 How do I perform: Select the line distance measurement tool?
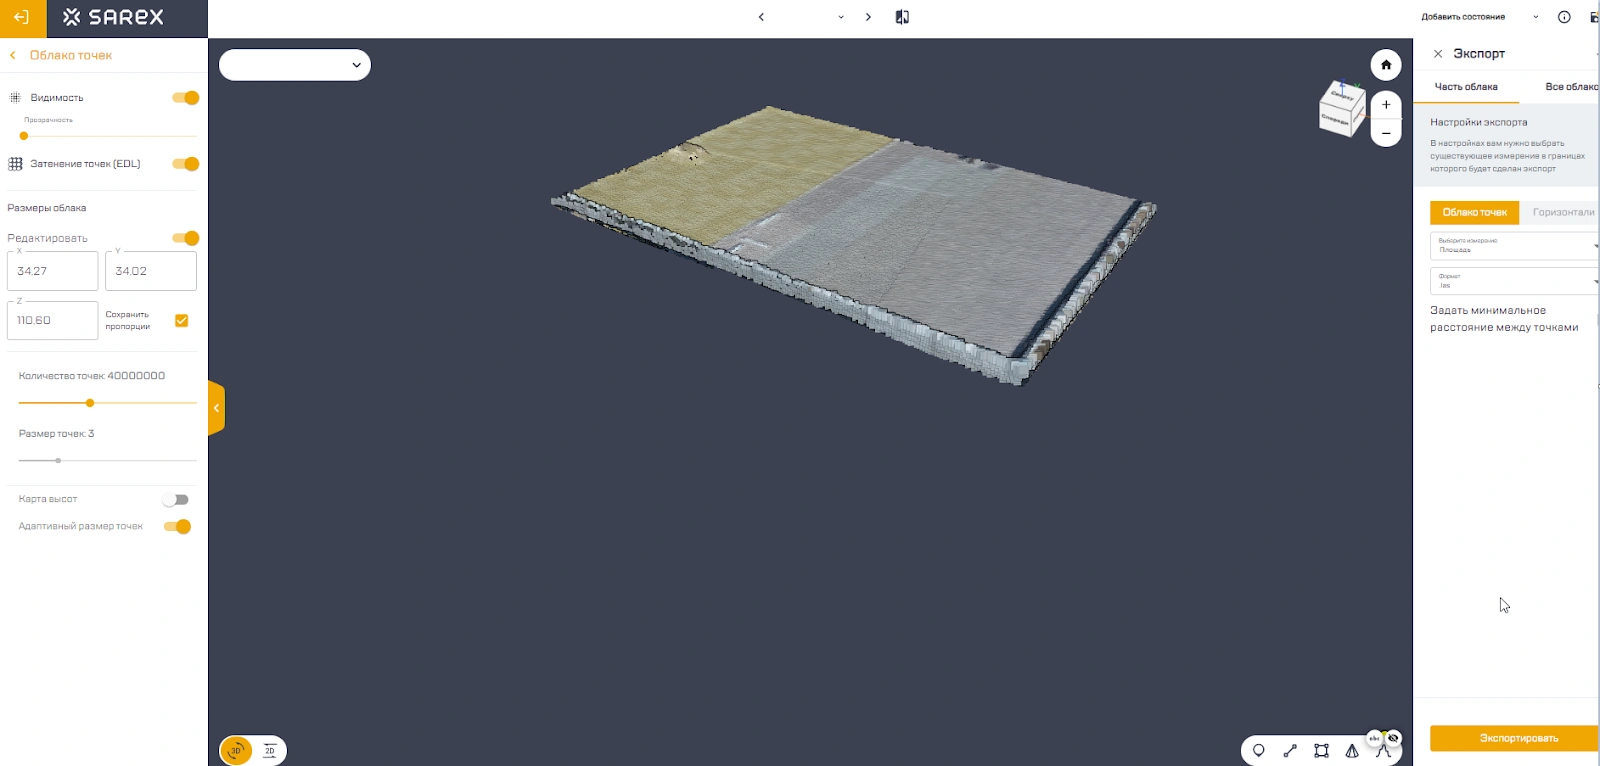[x=1290, y=751]
